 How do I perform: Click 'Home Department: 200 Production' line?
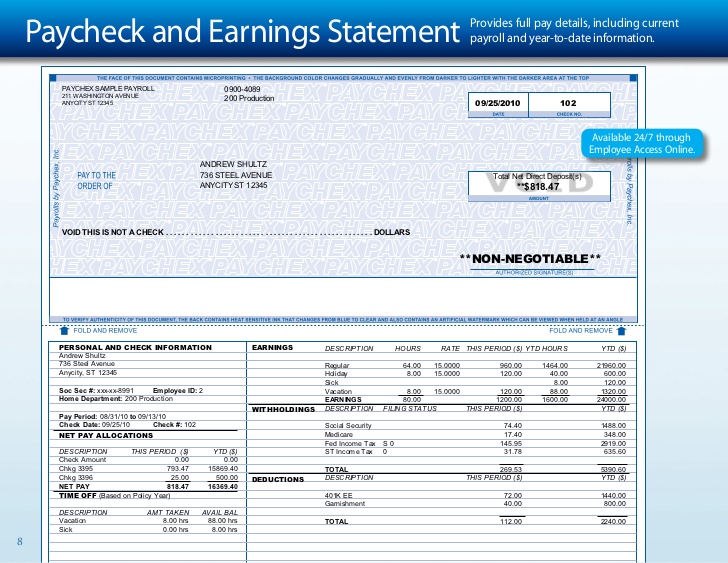click(116, 399)
